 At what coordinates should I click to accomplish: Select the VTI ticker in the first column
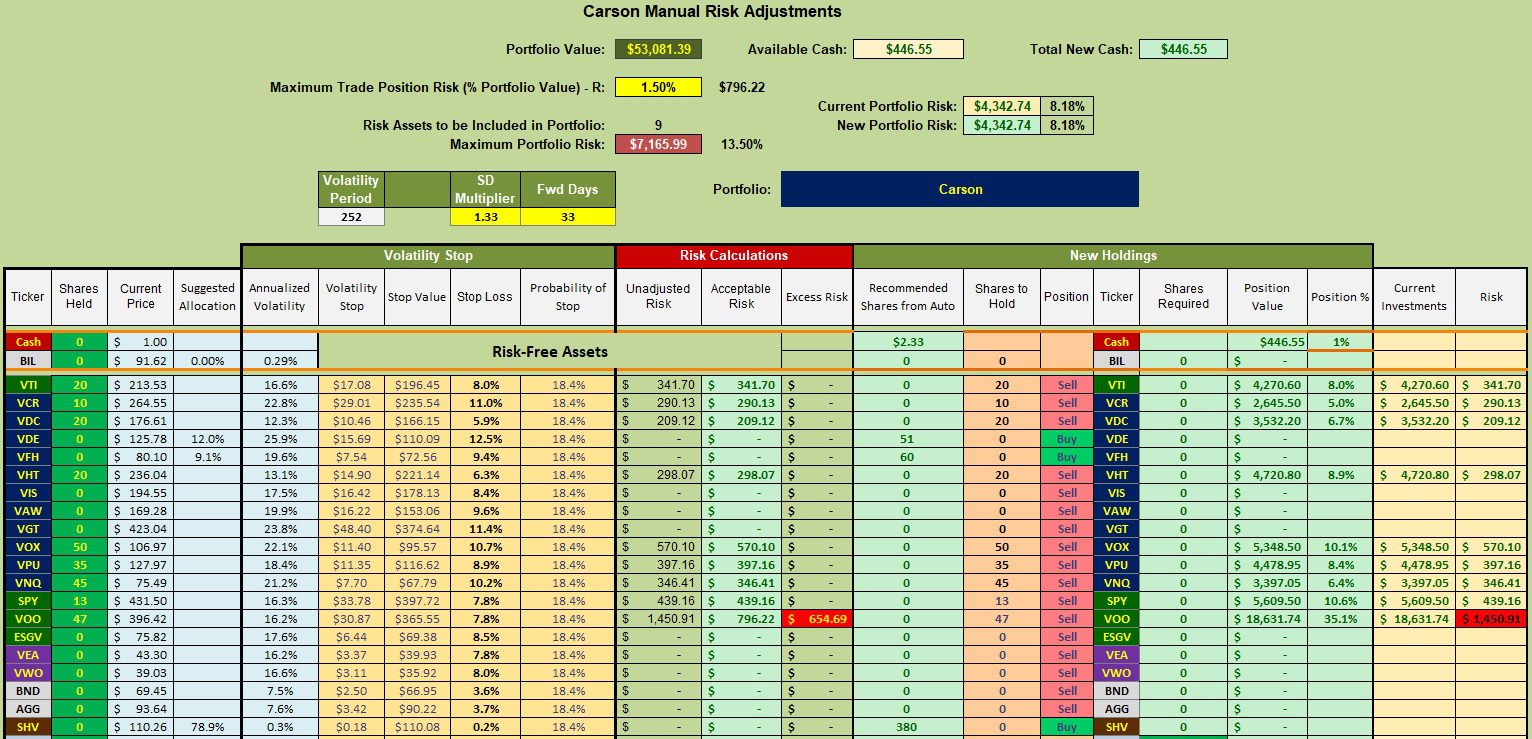pyautogui.click(x=28, y=385)
